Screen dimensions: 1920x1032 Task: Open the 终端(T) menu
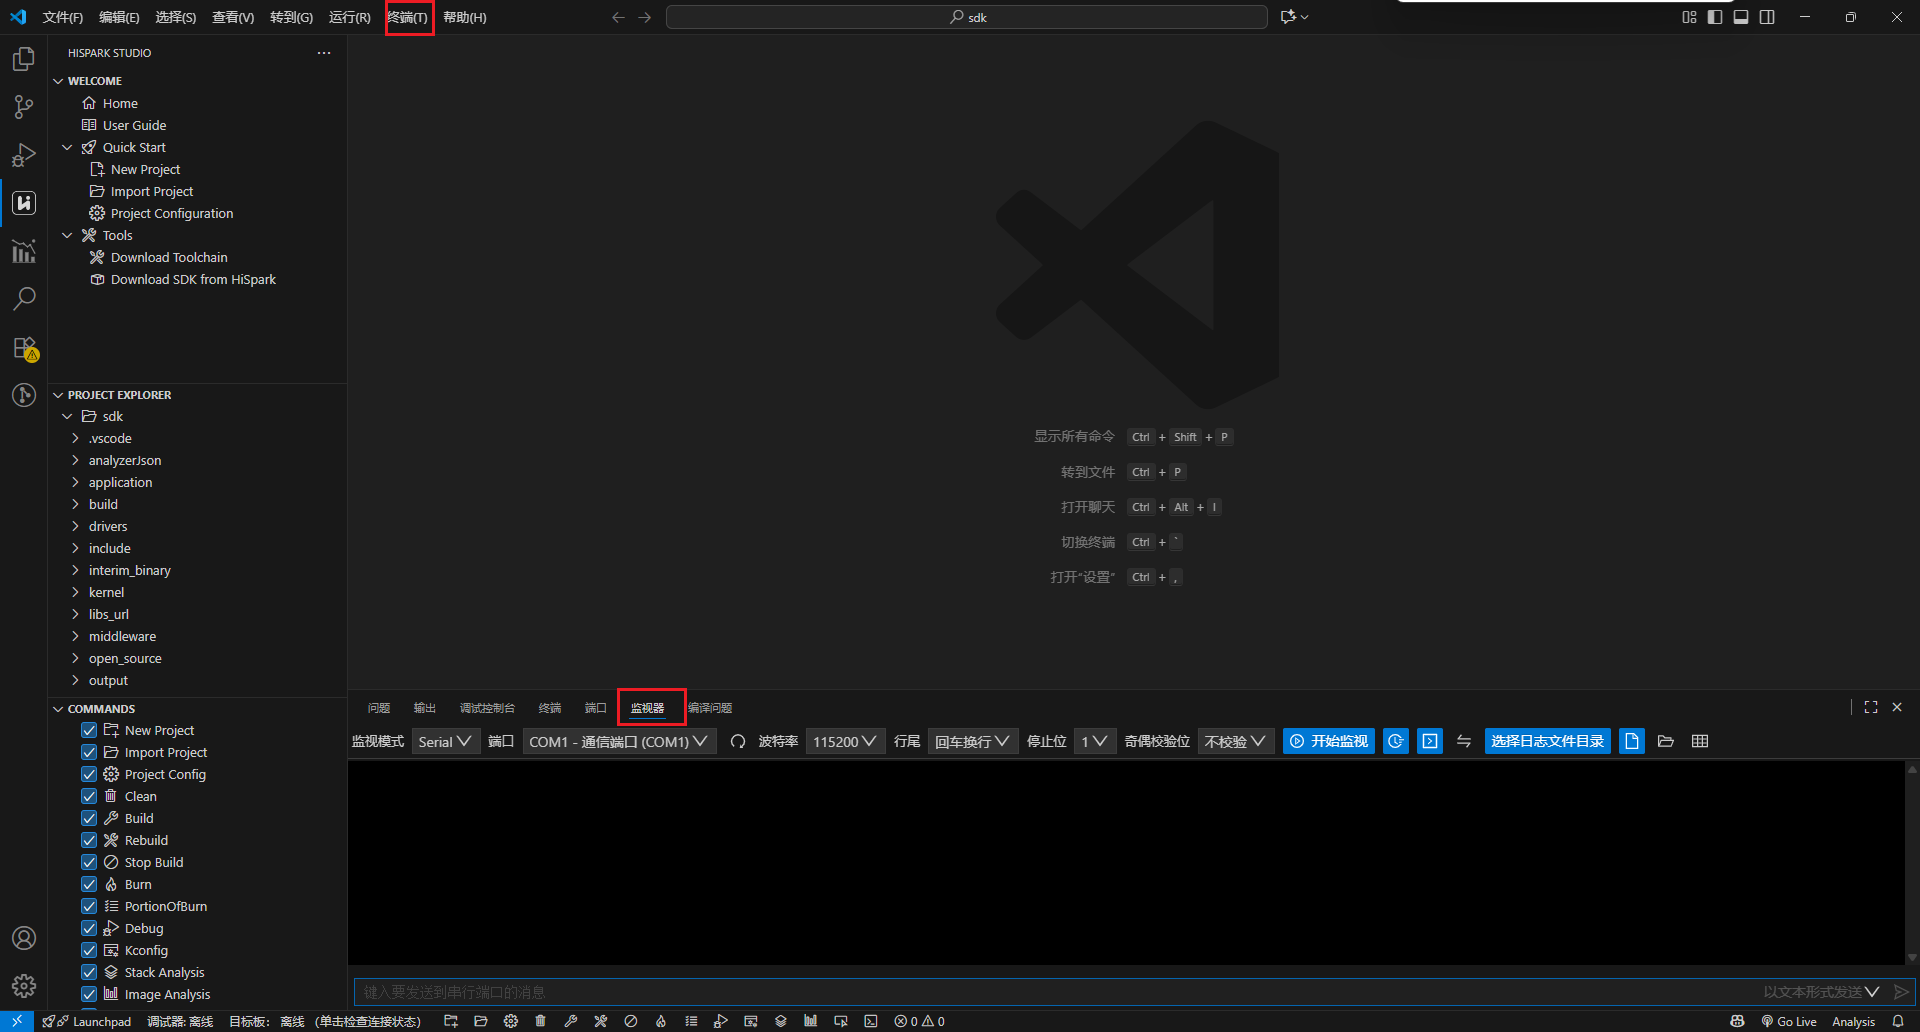408,17
